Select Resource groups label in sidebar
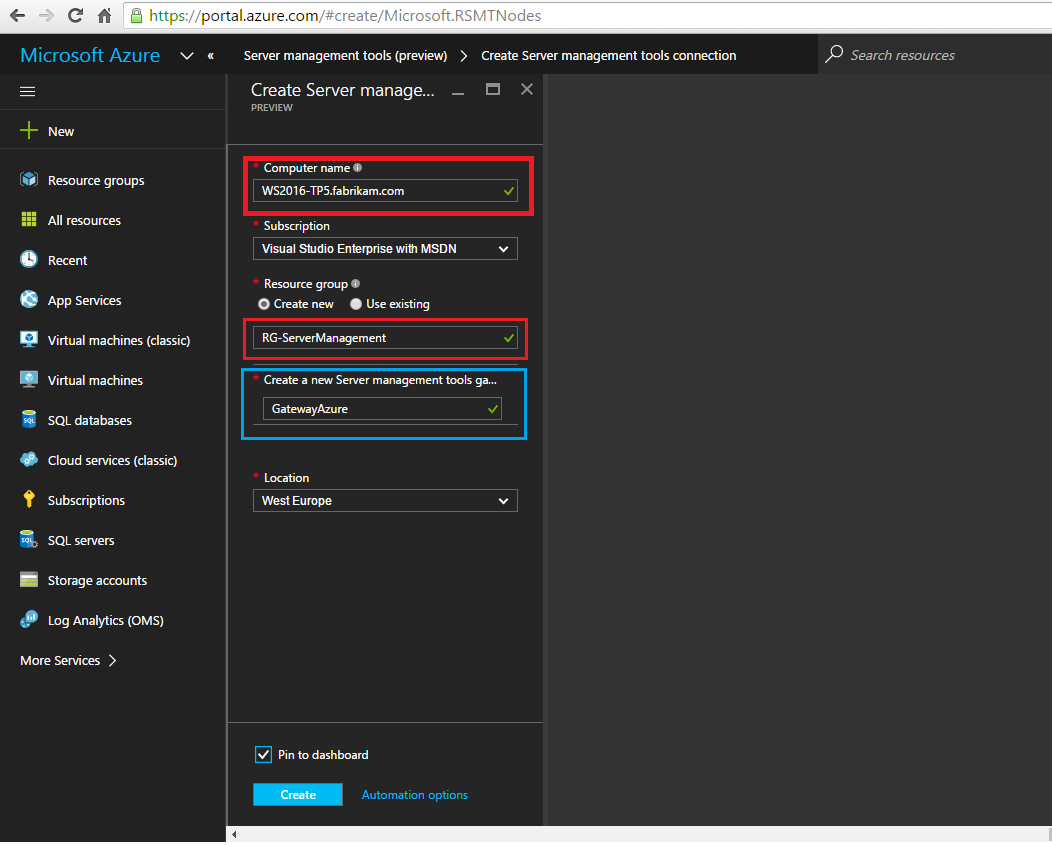This screenshot has width=1052, height=845. pyautogui.click(x=96, y=181)
